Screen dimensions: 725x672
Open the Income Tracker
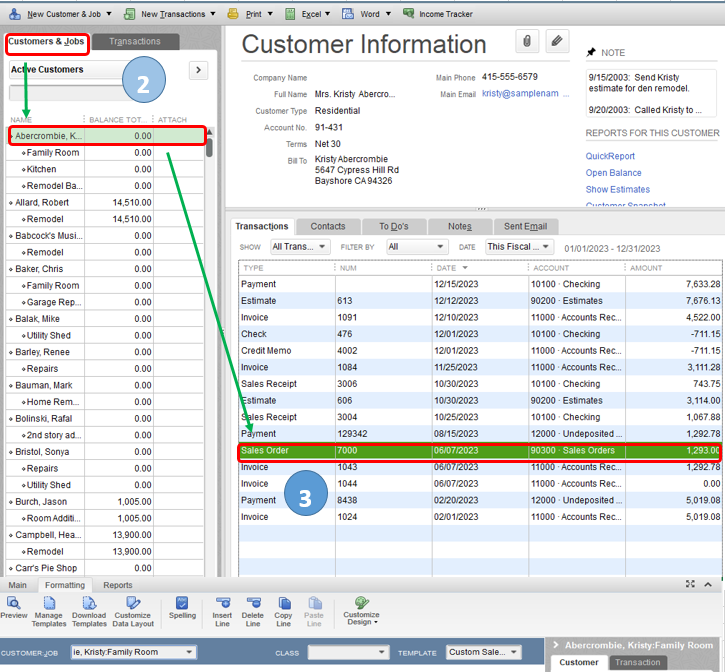pyautogui.click(x=437, y=14)
